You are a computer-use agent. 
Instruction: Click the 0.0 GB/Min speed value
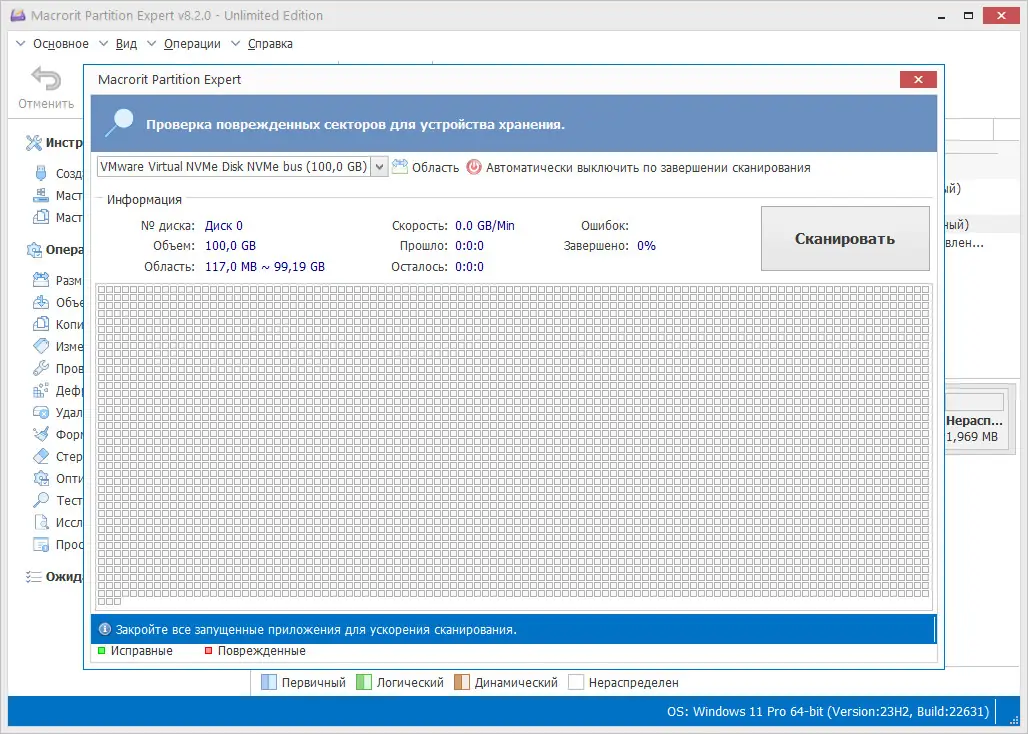click(485, 225)
